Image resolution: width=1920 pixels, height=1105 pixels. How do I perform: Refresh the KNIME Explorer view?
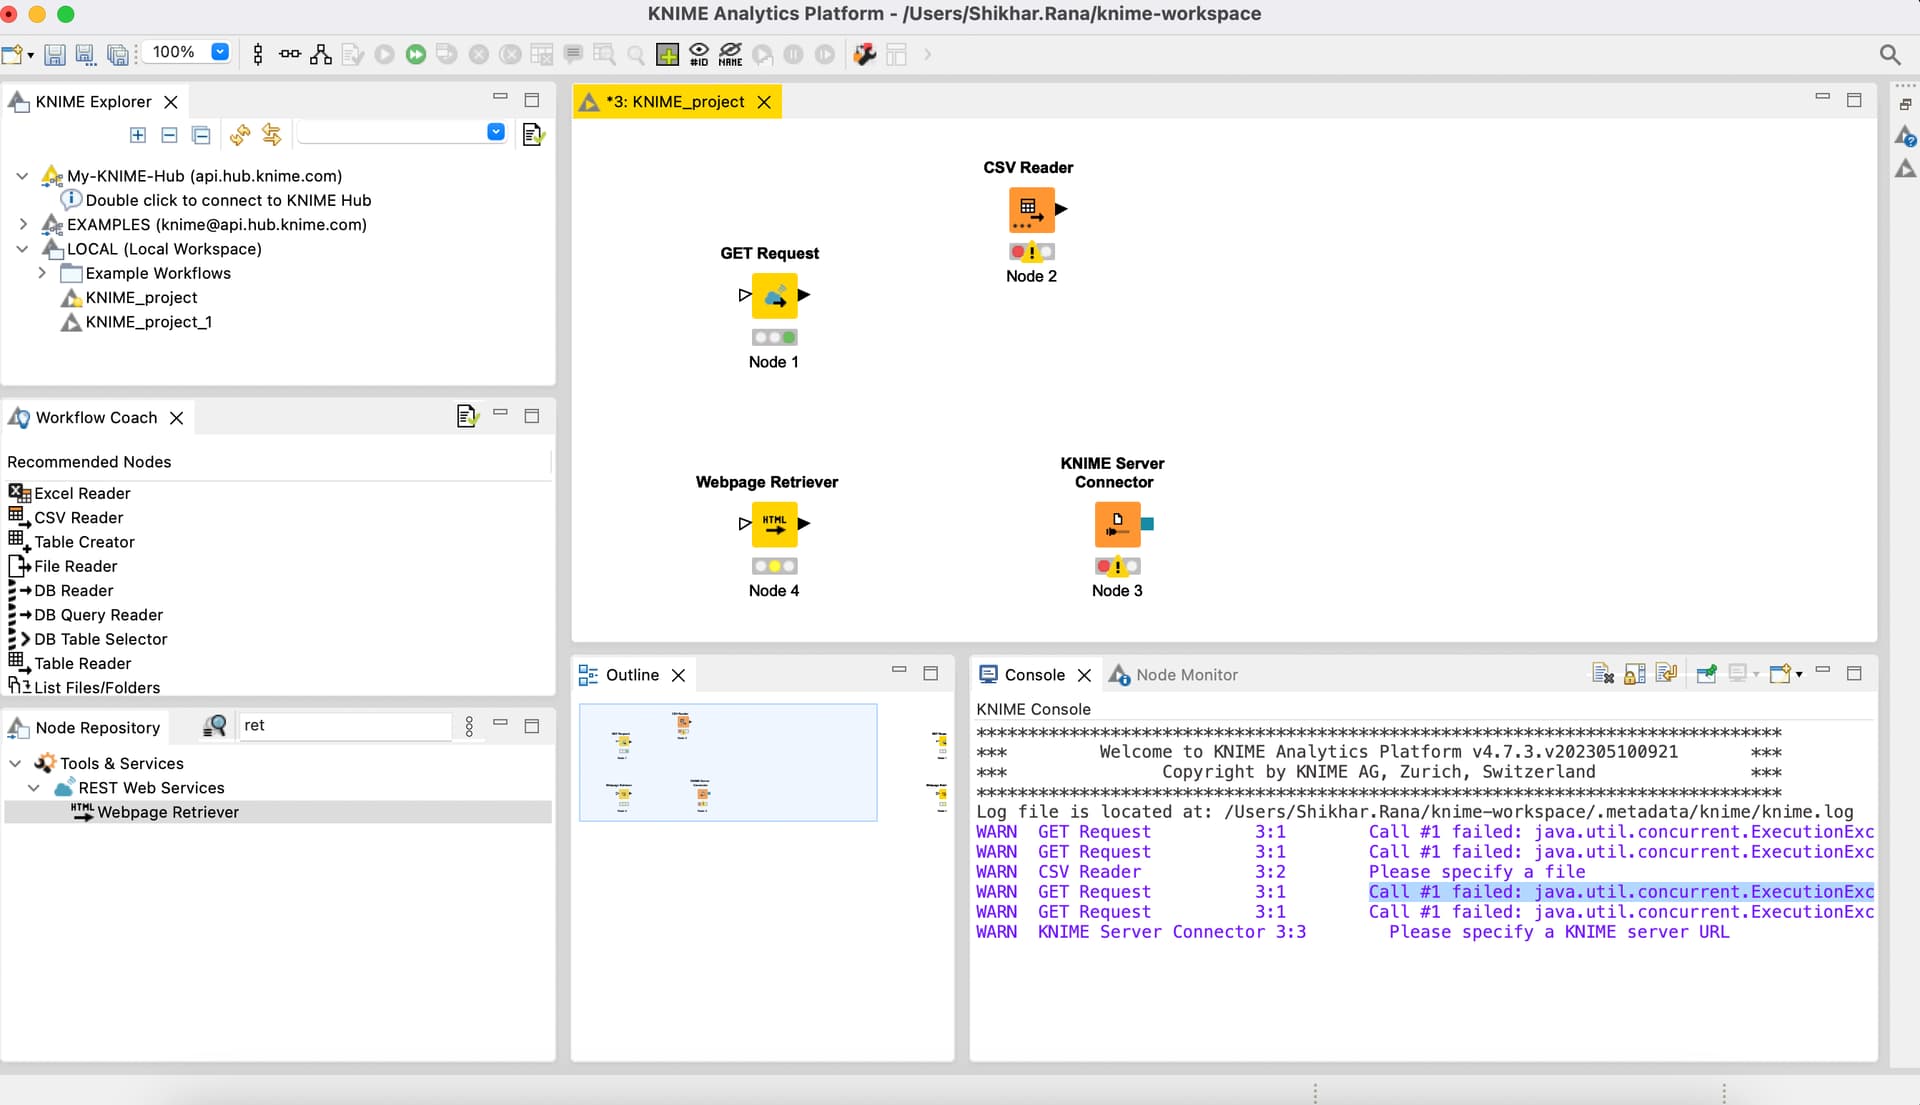coord(240,134)
